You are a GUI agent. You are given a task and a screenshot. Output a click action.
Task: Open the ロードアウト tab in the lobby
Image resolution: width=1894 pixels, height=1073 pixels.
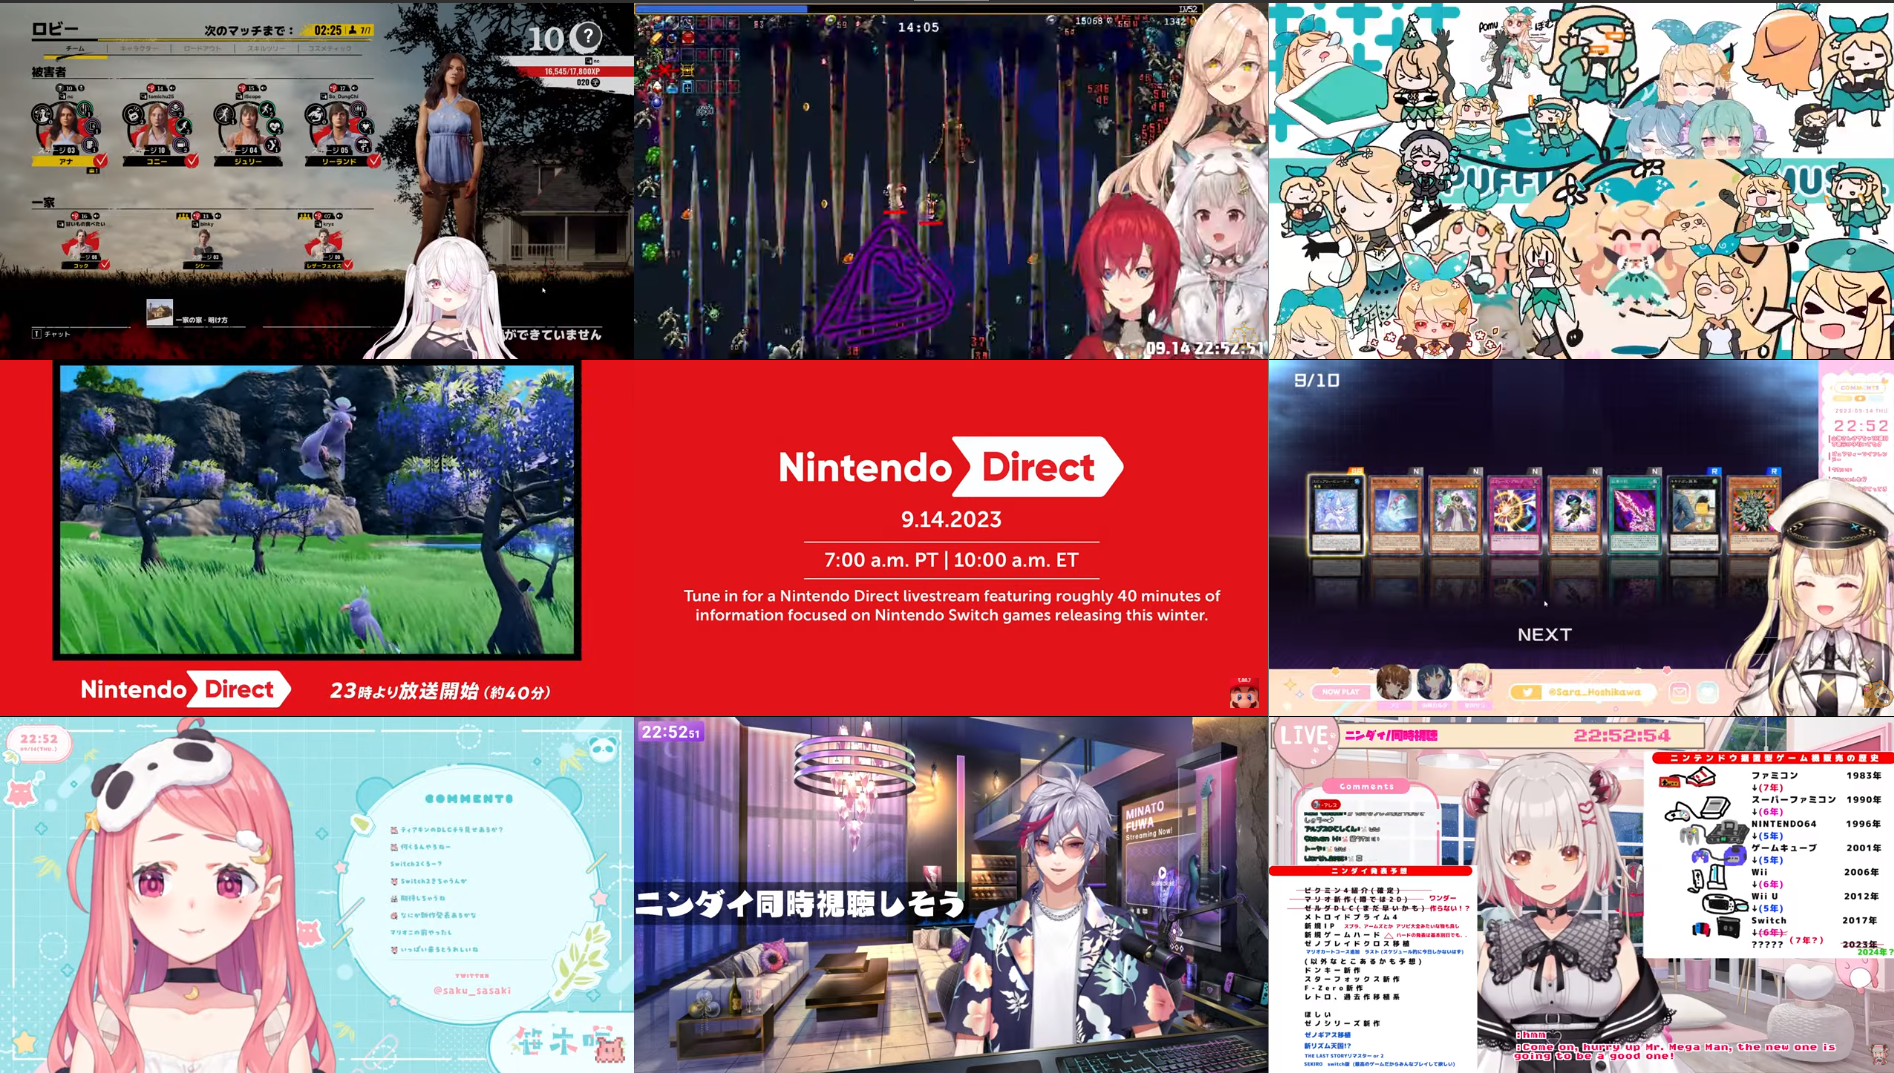click(x=203, y=48)
